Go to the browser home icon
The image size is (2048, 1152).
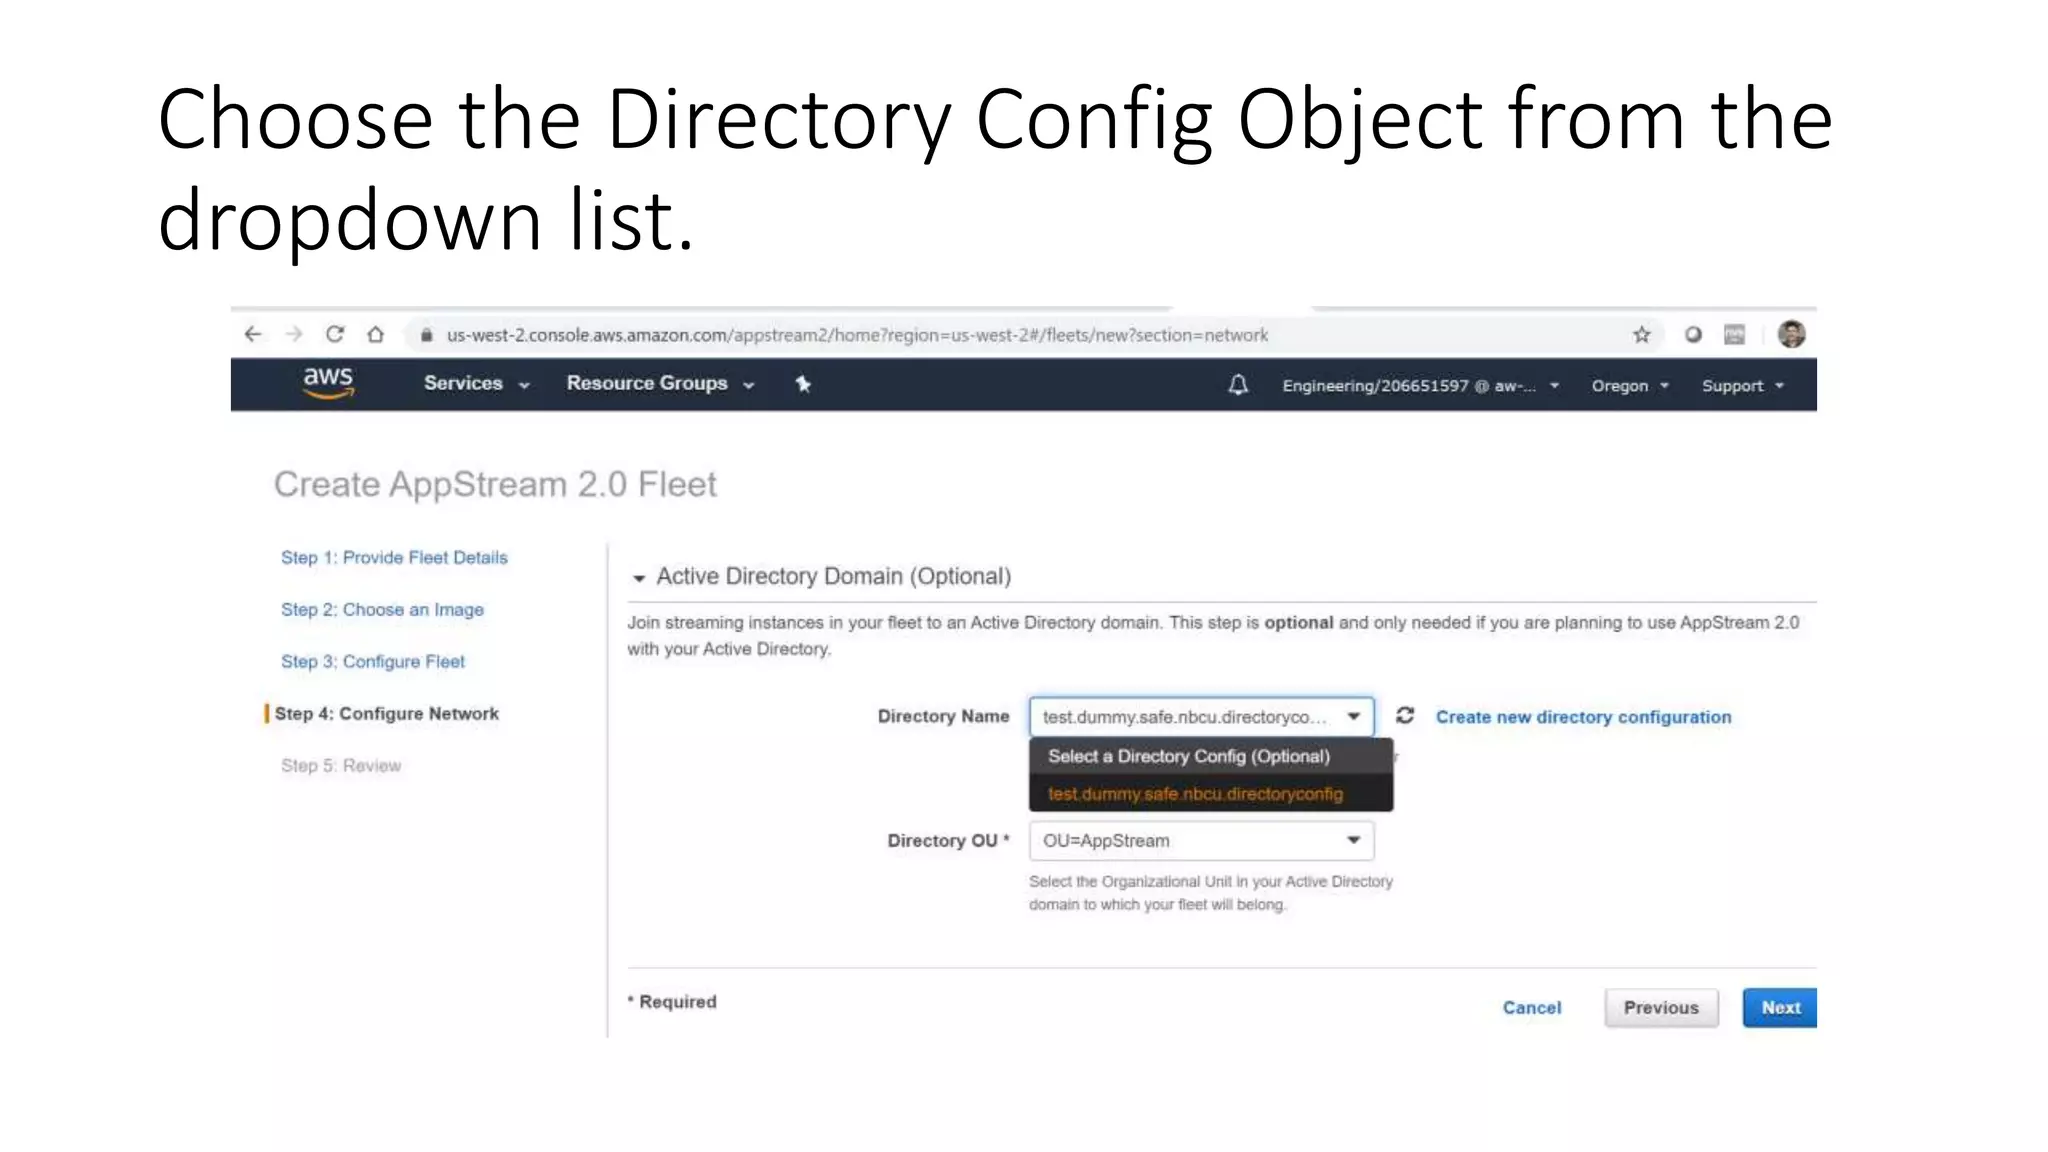point(375,335)
